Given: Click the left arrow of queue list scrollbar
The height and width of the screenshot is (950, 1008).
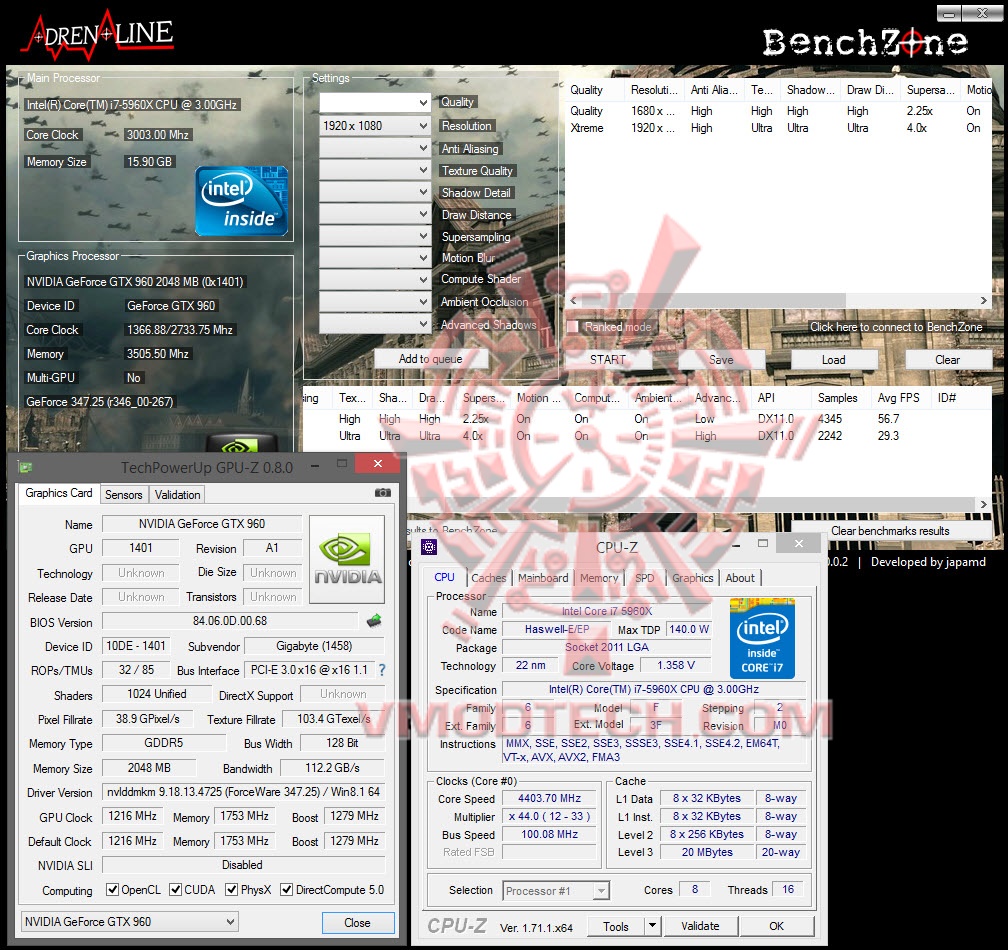Looking at the screenshot, I should pyautogui.click(x=573, y=300).
